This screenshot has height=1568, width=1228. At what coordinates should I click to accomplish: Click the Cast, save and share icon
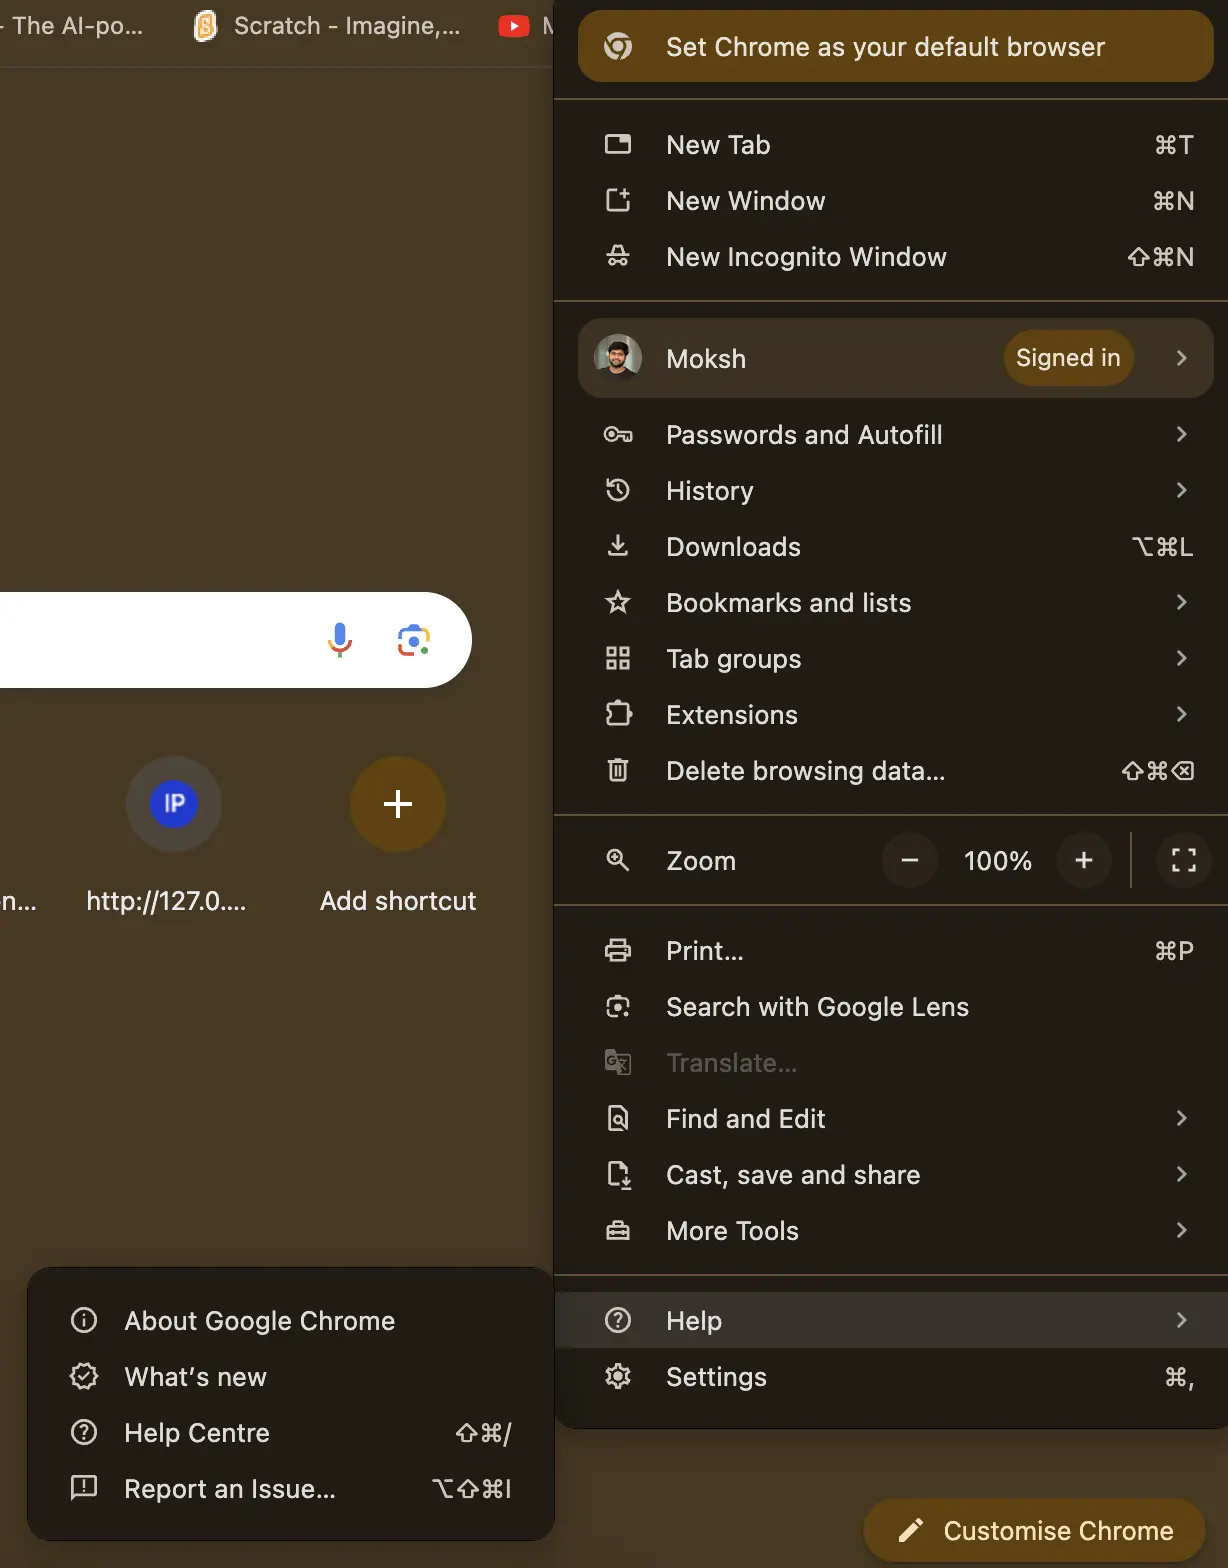click(x=618, y=1175)
